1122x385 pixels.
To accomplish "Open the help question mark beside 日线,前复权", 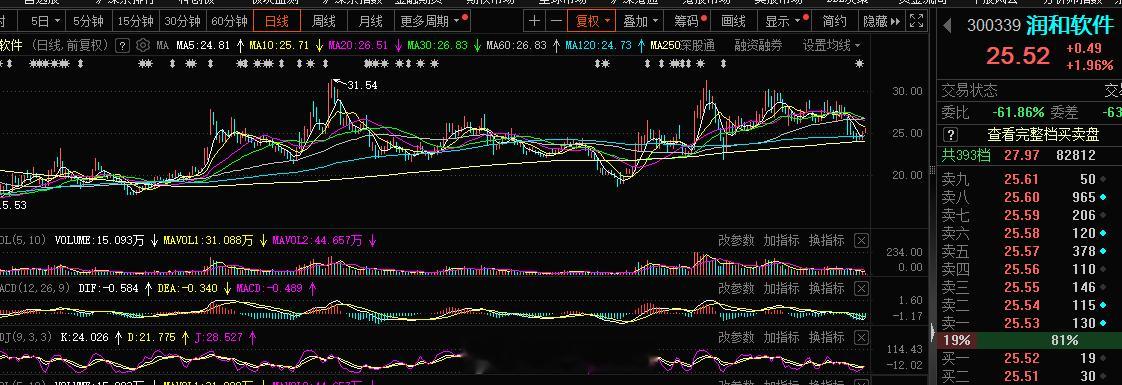I will (123, 46).
